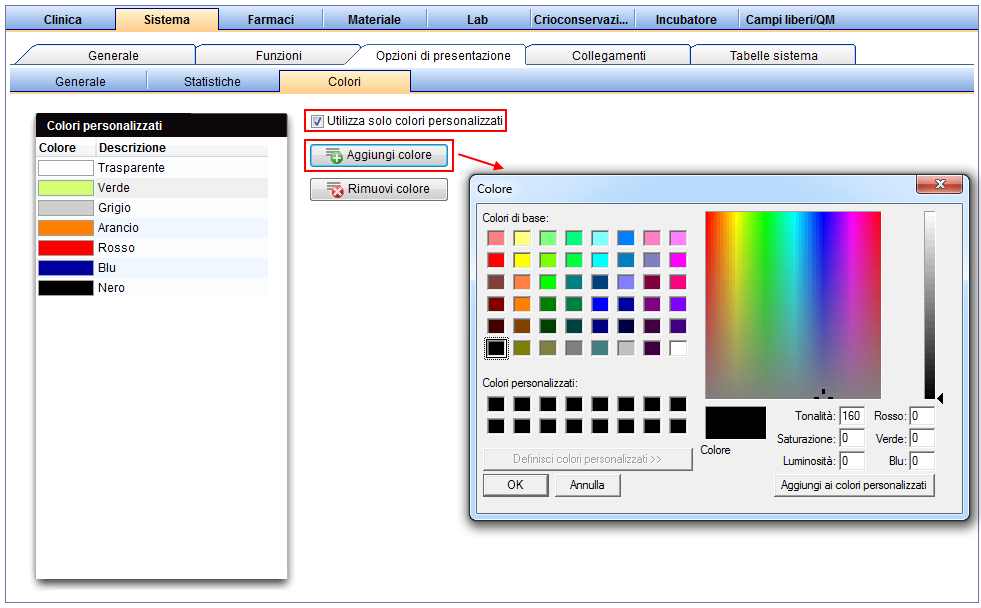This screenshot has height=608, width=981.
Task: Pick the selected black basic swatch
Action: pos(496,348)
